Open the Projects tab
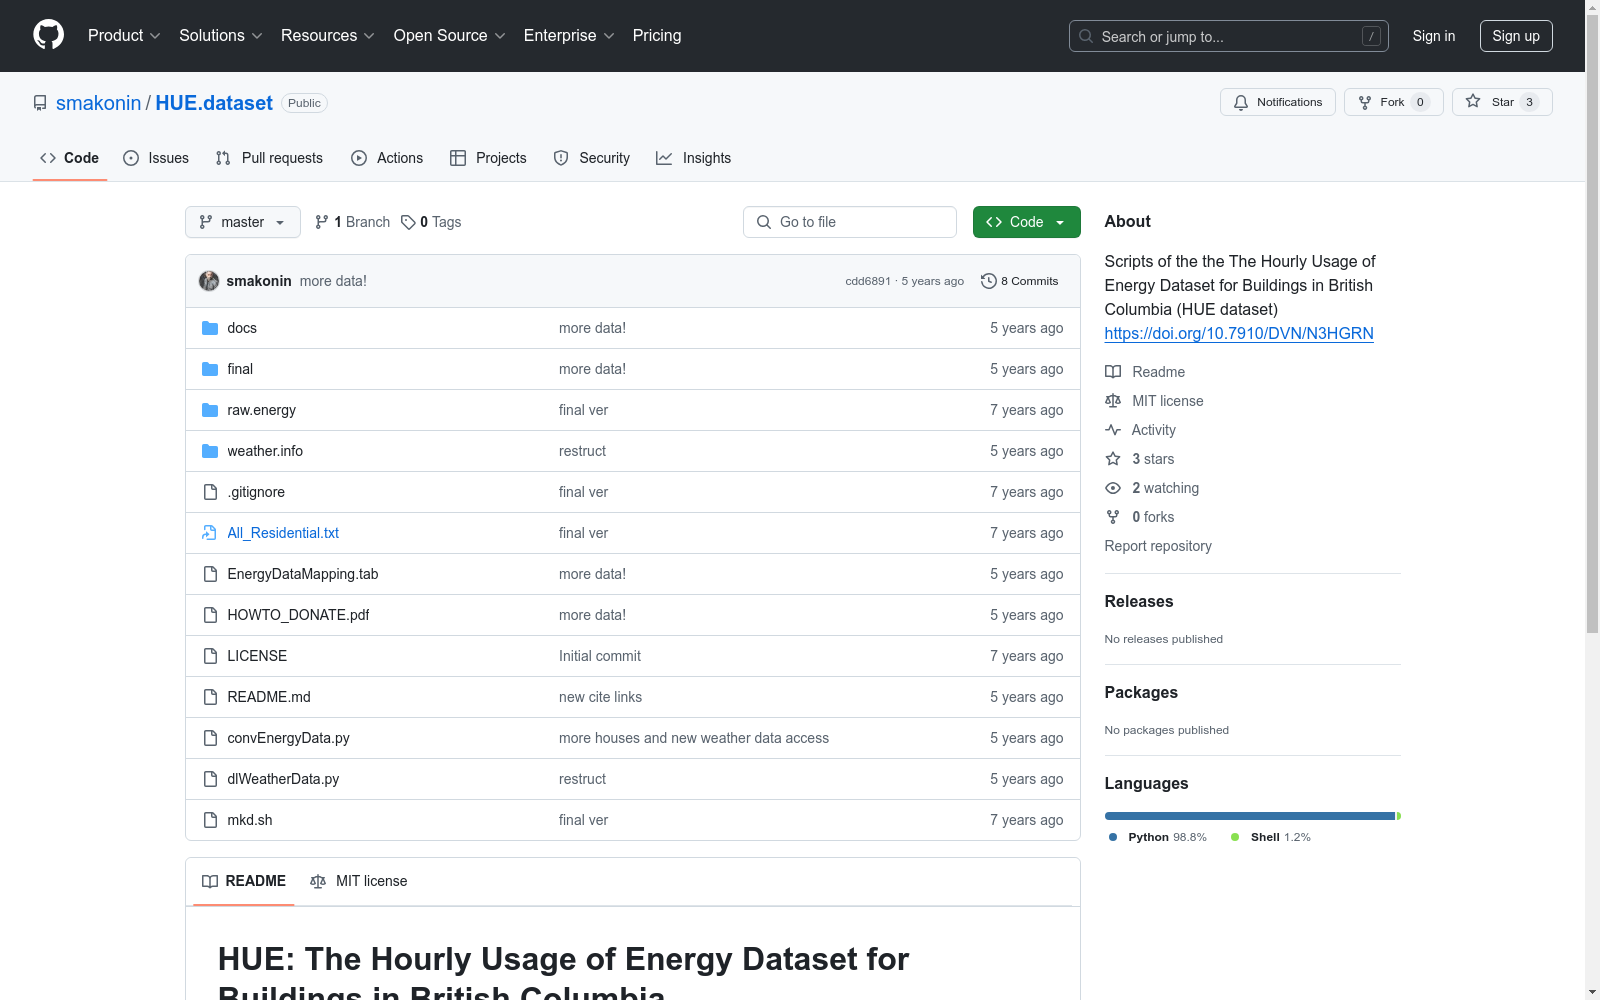The width and height of the screenshot is (1600, 1000). click(x=488, y=158)
